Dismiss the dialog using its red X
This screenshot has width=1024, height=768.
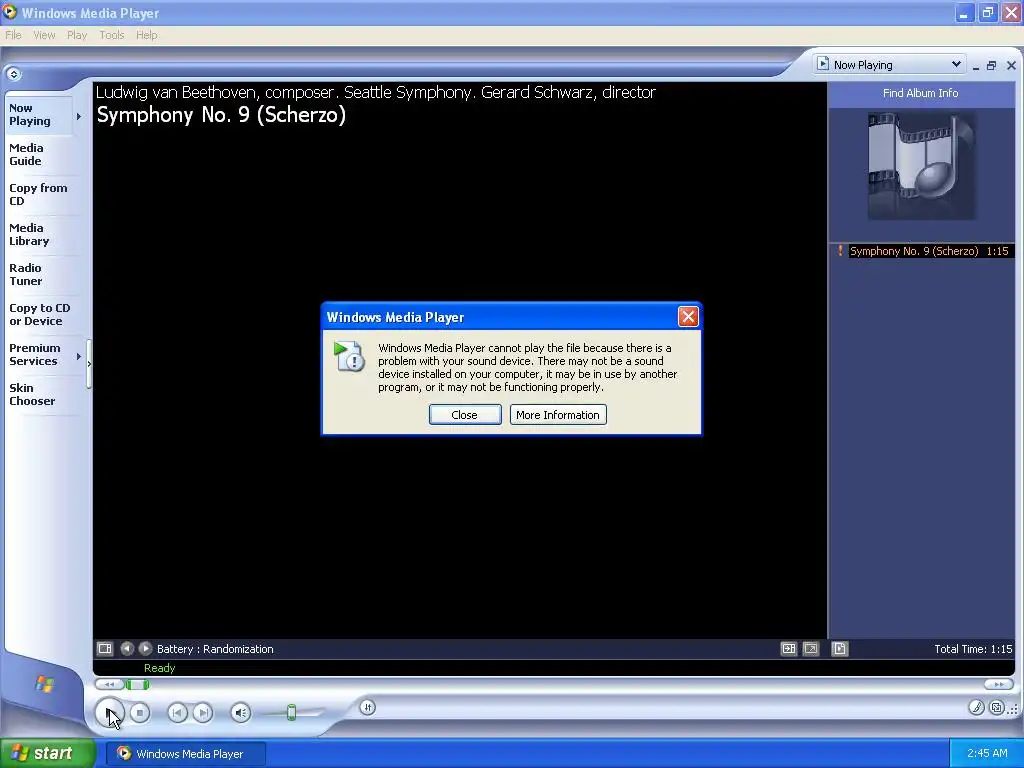pos(688,317)
